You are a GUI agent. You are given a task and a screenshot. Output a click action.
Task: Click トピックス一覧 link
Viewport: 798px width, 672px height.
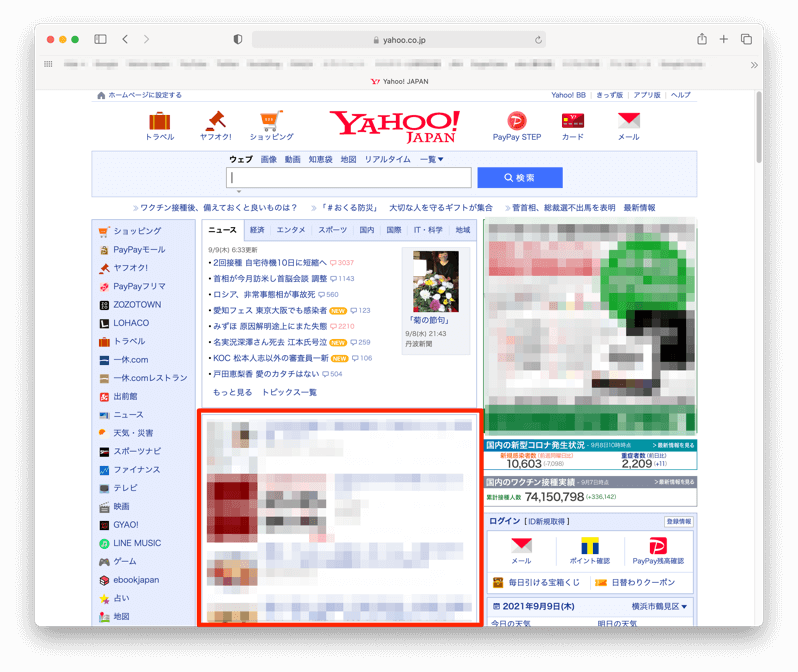click(289, 392)
